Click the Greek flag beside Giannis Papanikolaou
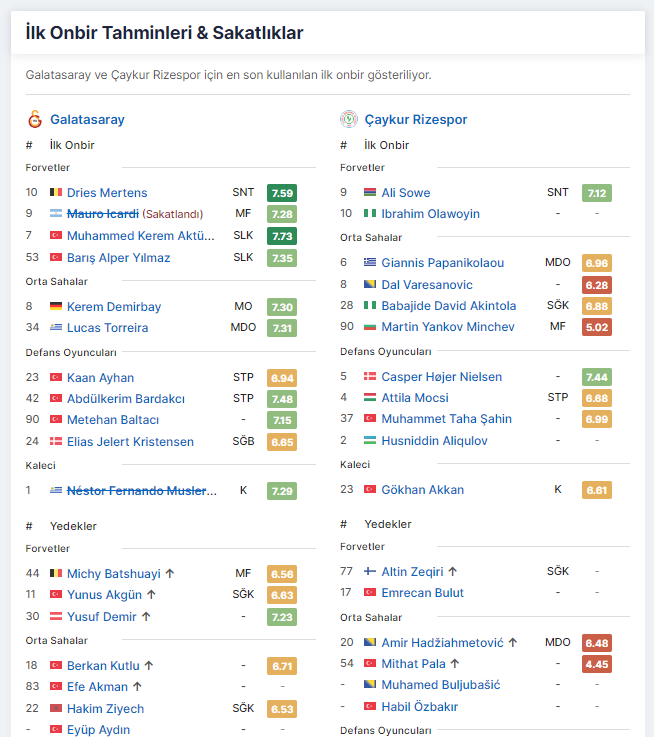Viewport: 654px width, 737px height. click(x=370, y=262)
